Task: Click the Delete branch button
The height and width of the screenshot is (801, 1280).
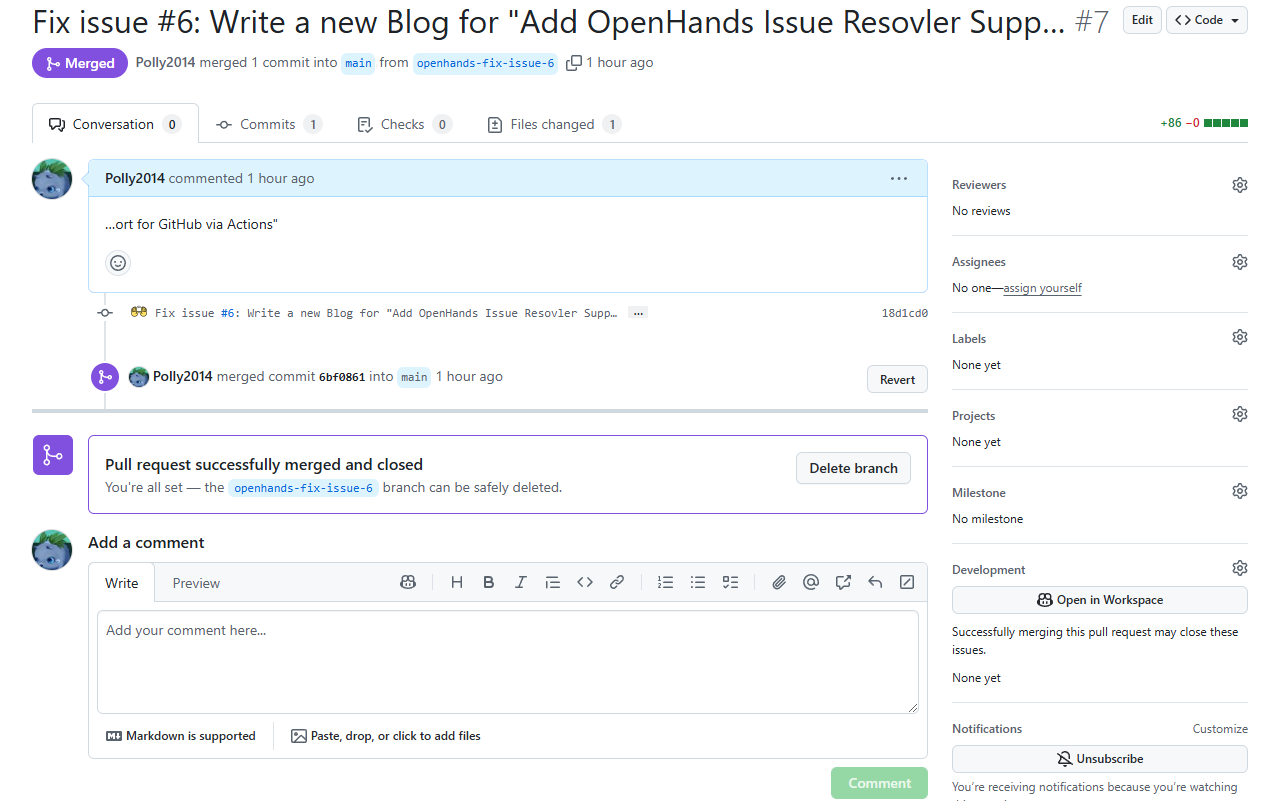Action: pyautogui.click(x=853, y=468)
